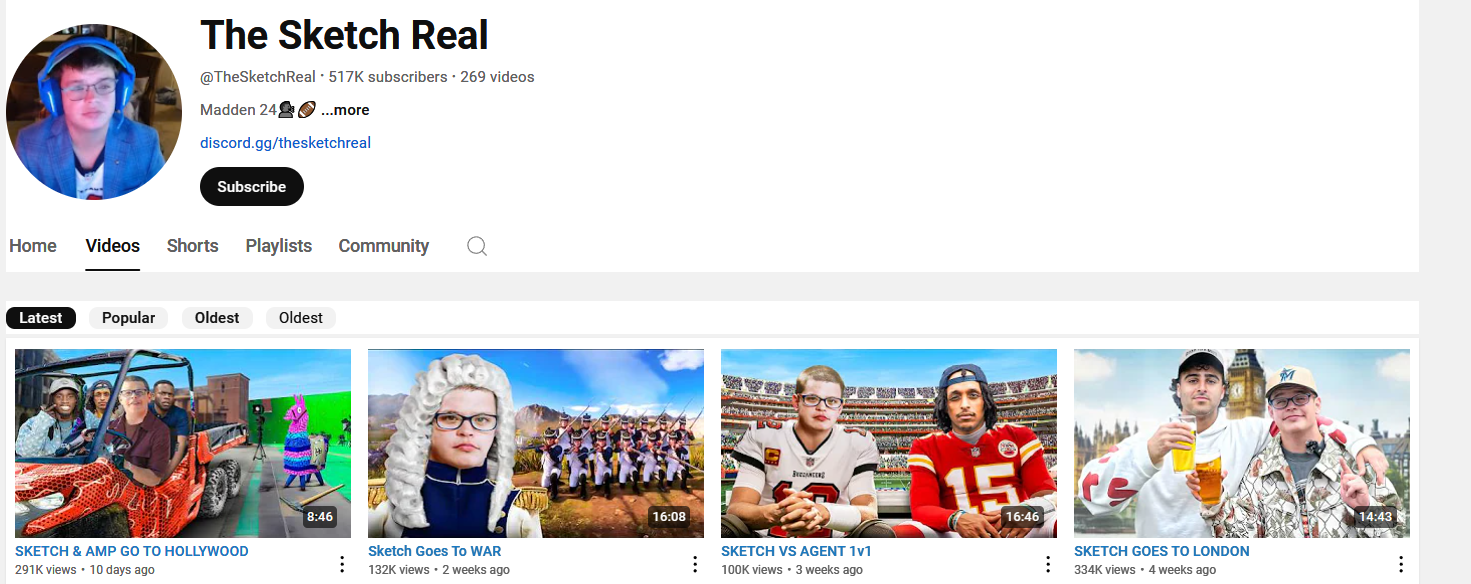Play the Sketch Goes To WAR thumbnail
Screen dimensions: 1471x584
click(x=536, y=443)
